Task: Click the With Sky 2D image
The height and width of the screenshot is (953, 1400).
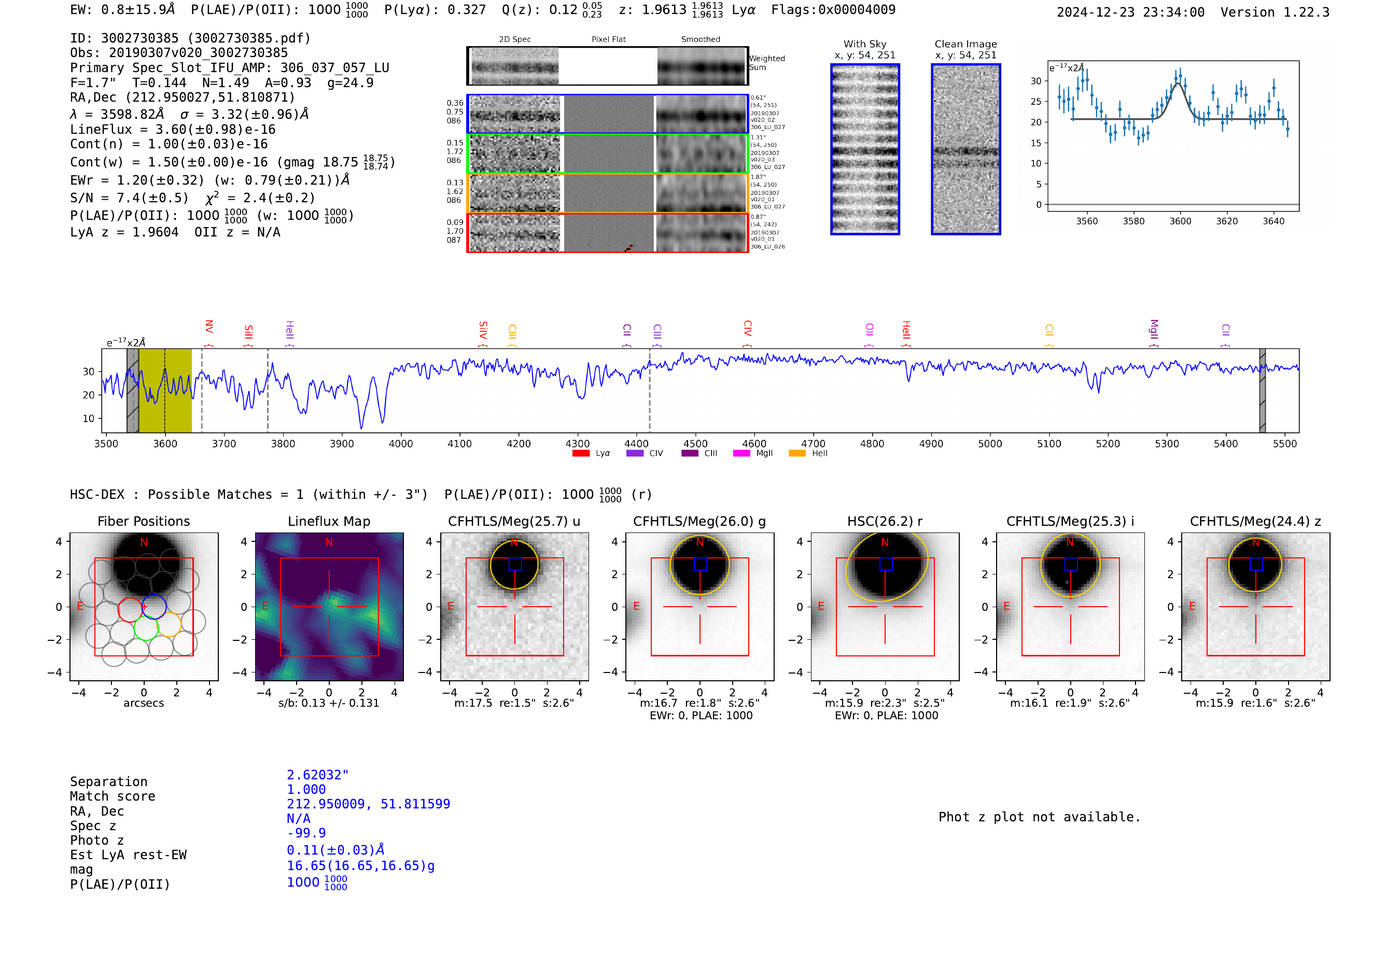Action: tap(865, 149)
